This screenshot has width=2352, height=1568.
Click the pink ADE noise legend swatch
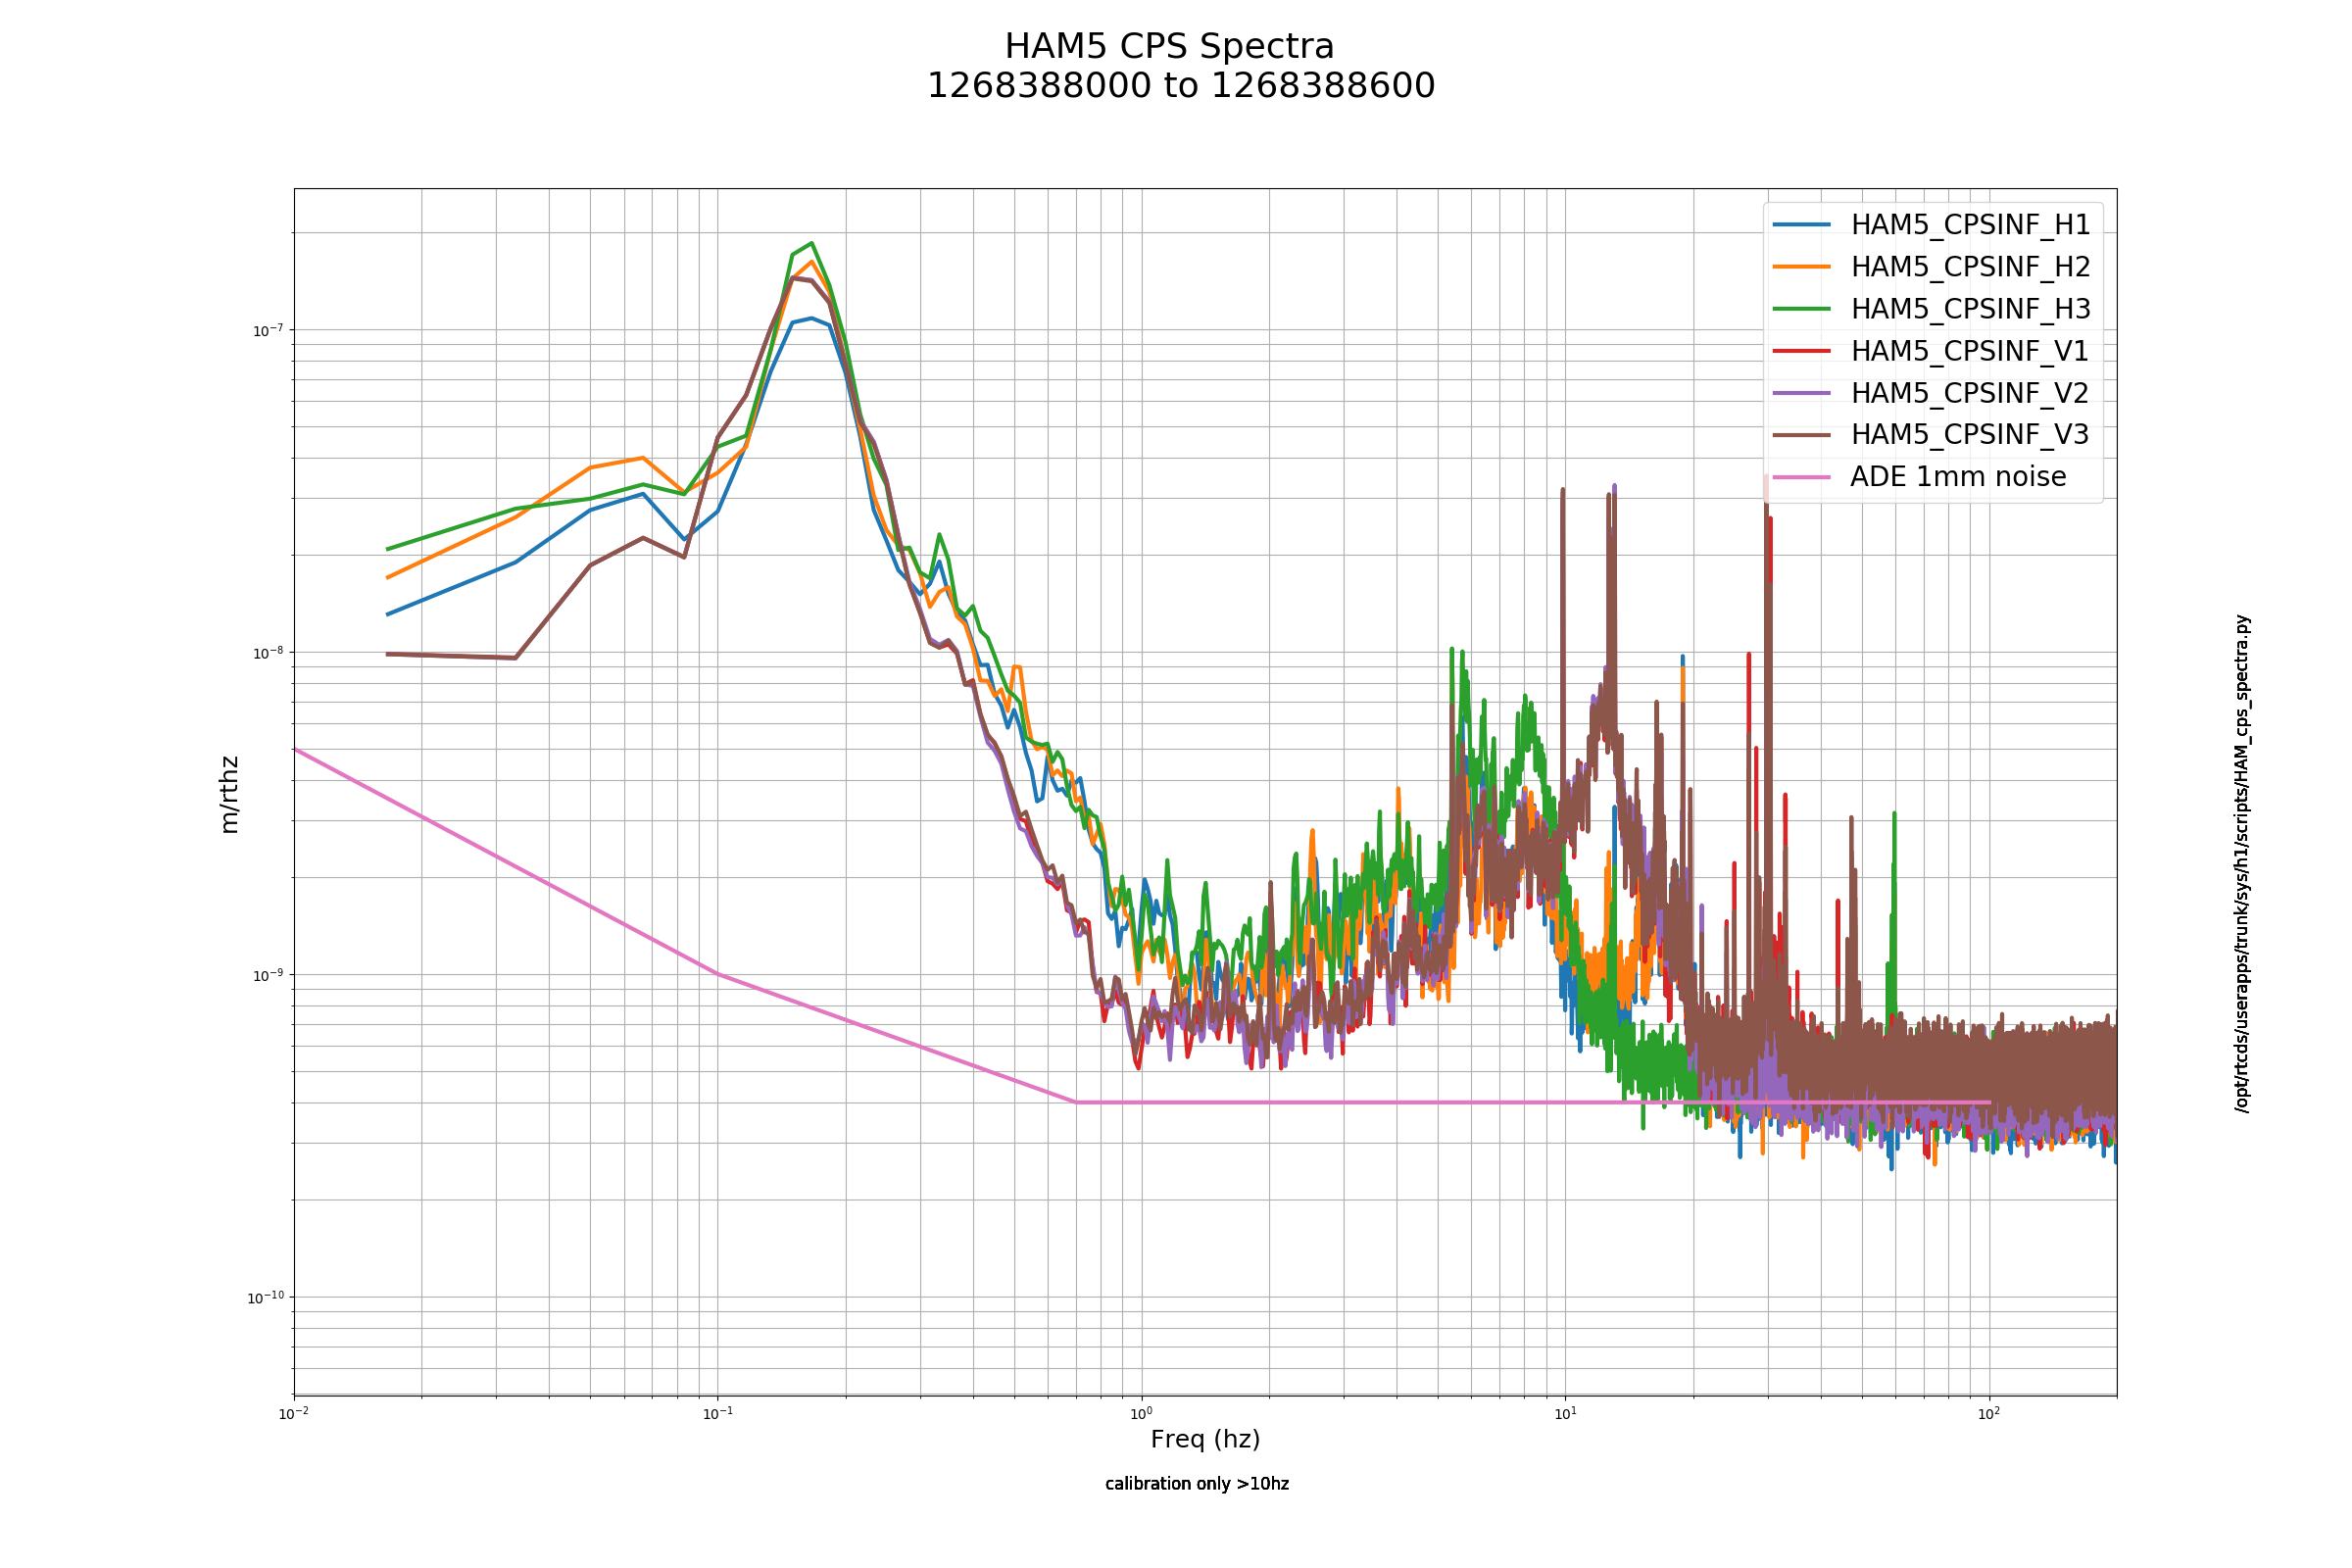[x=1802, y=477]
